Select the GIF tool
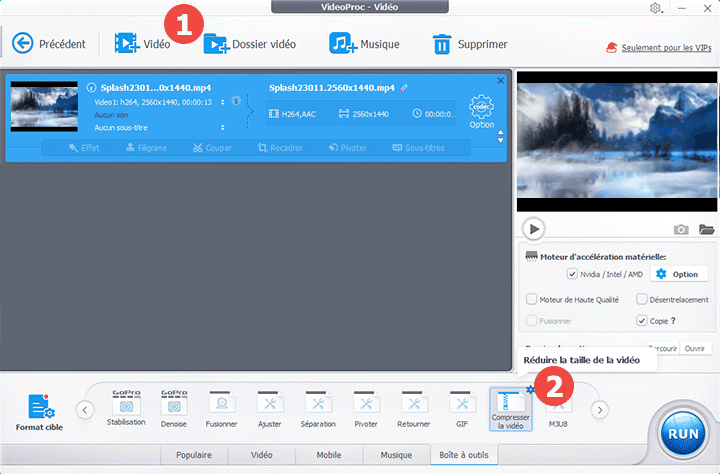The image size is (720, 474). pyautogui.click(x=461, y=410)
